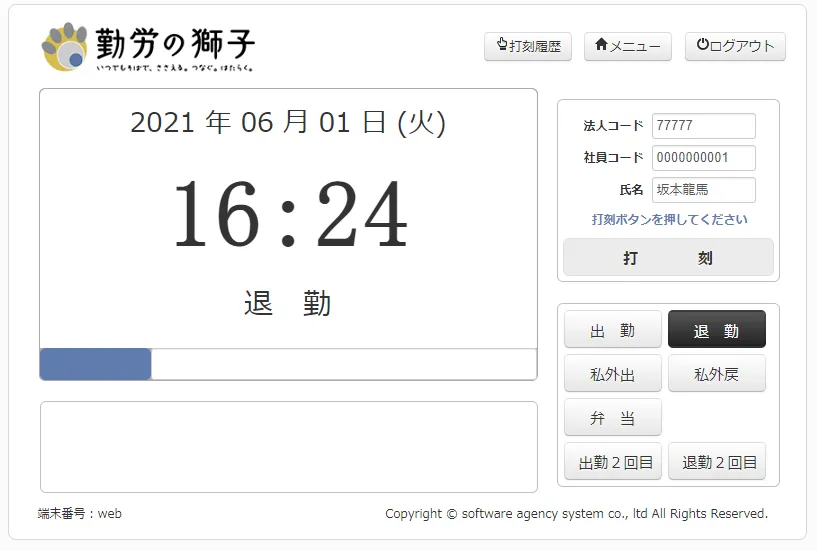Select the 退勤 clock-out mode

[716, 329]
